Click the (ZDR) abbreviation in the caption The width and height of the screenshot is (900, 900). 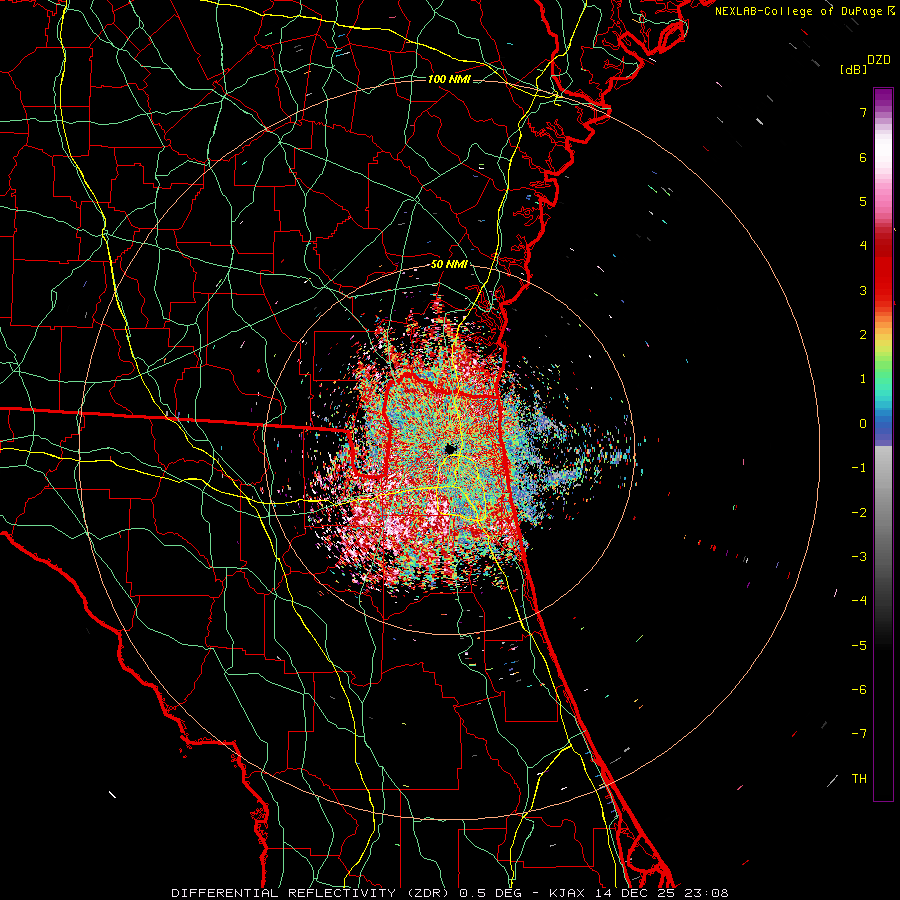tap(428, 893)
